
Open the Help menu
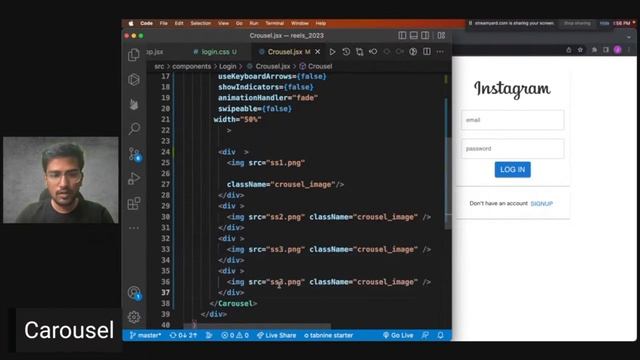pos(321,23)
